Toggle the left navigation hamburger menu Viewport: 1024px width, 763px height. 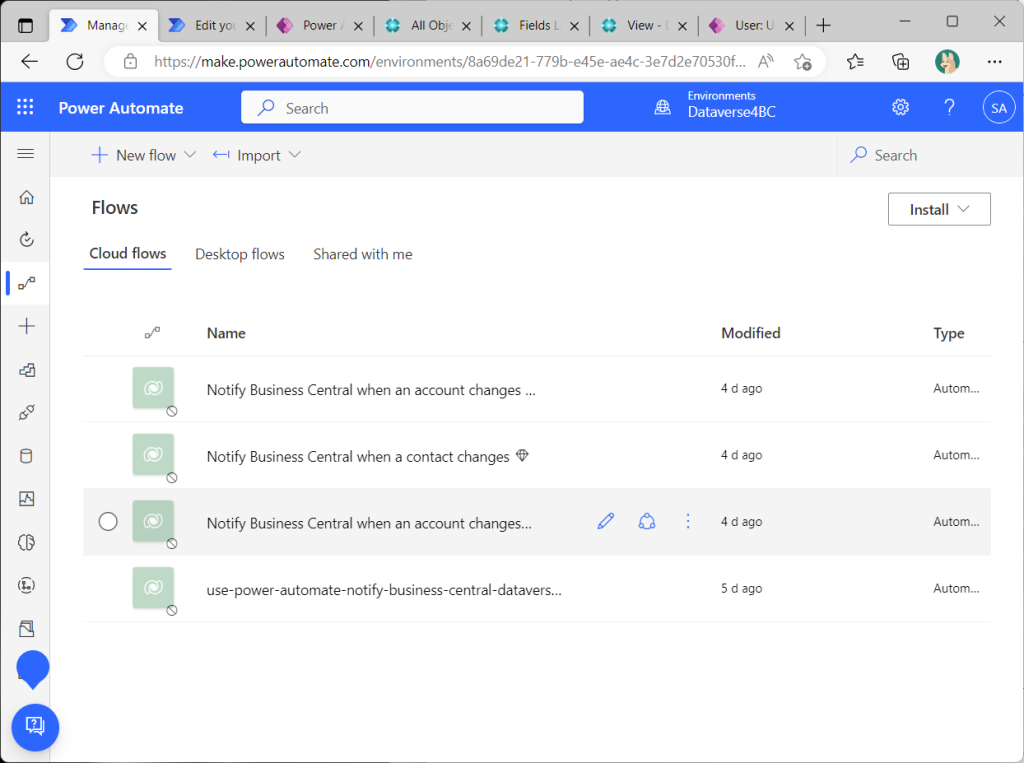[x=26, y=154]
